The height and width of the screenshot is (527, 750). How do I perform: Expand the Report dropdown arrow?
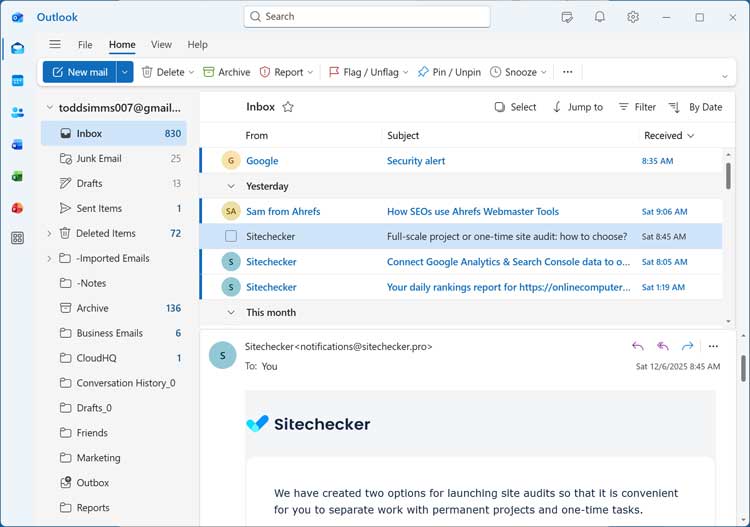[x=310, y=72]
